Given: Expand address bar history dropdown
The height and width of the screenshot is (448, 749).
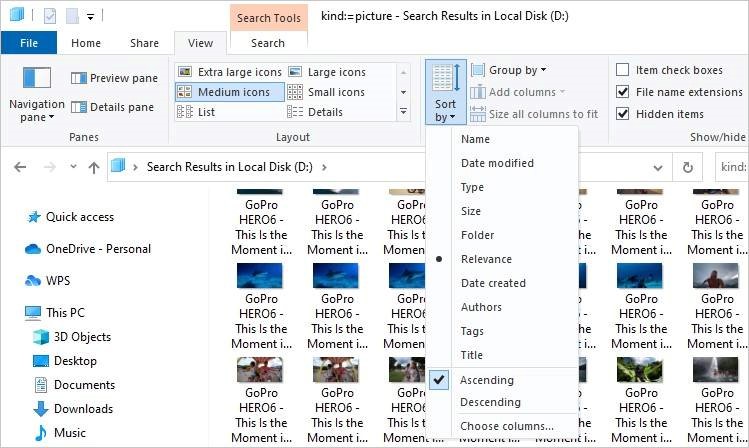Looking at the screenshot, I should [658, 168].
